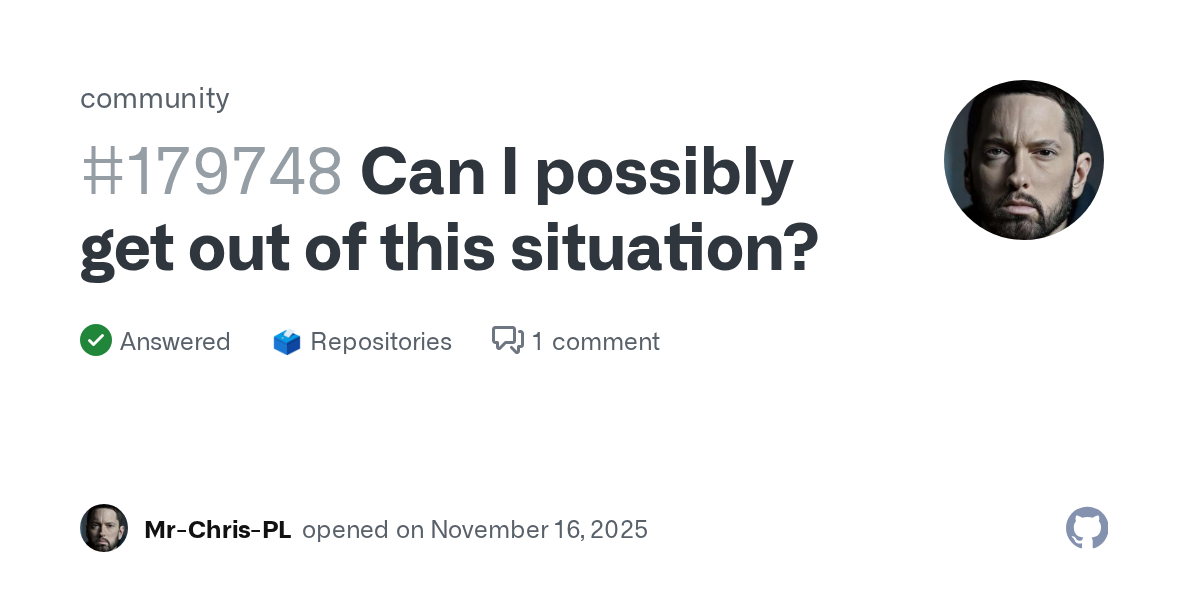This screenshot has width=1200, height=600.
Task: Click the Repositories ballot box icon
Action: (x=287, y=342)
